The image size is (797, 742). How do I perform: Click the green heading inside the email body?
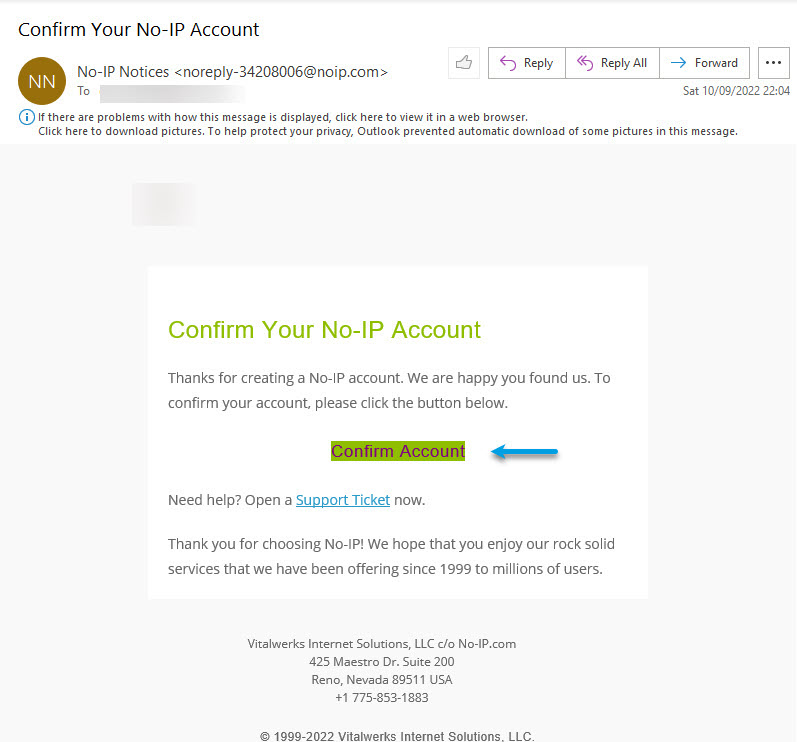pyautogui.click(x=324, y=330)
